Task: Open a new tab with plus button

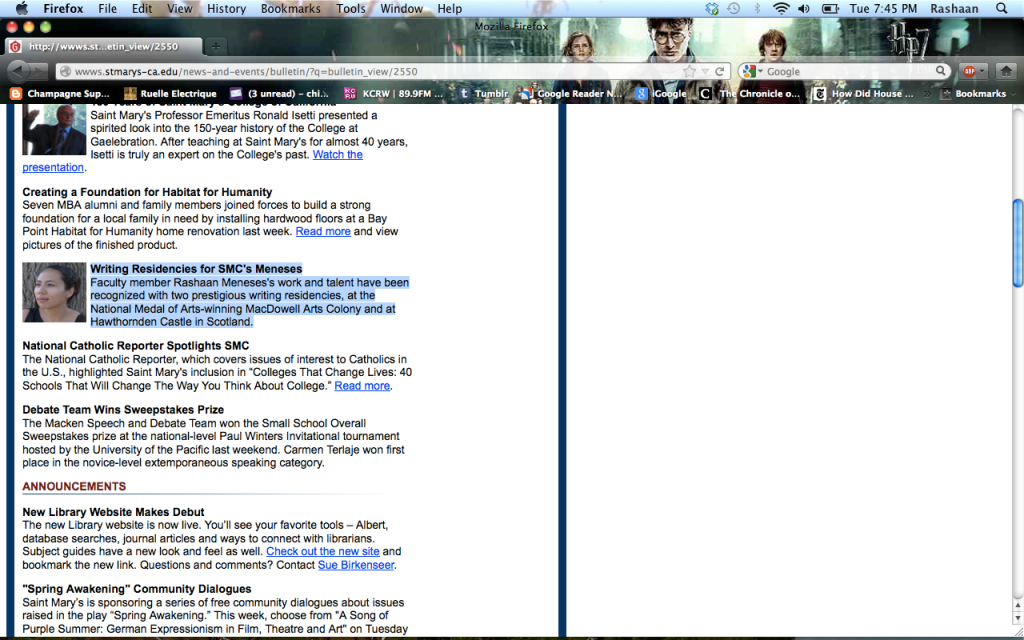Action: 216,46
